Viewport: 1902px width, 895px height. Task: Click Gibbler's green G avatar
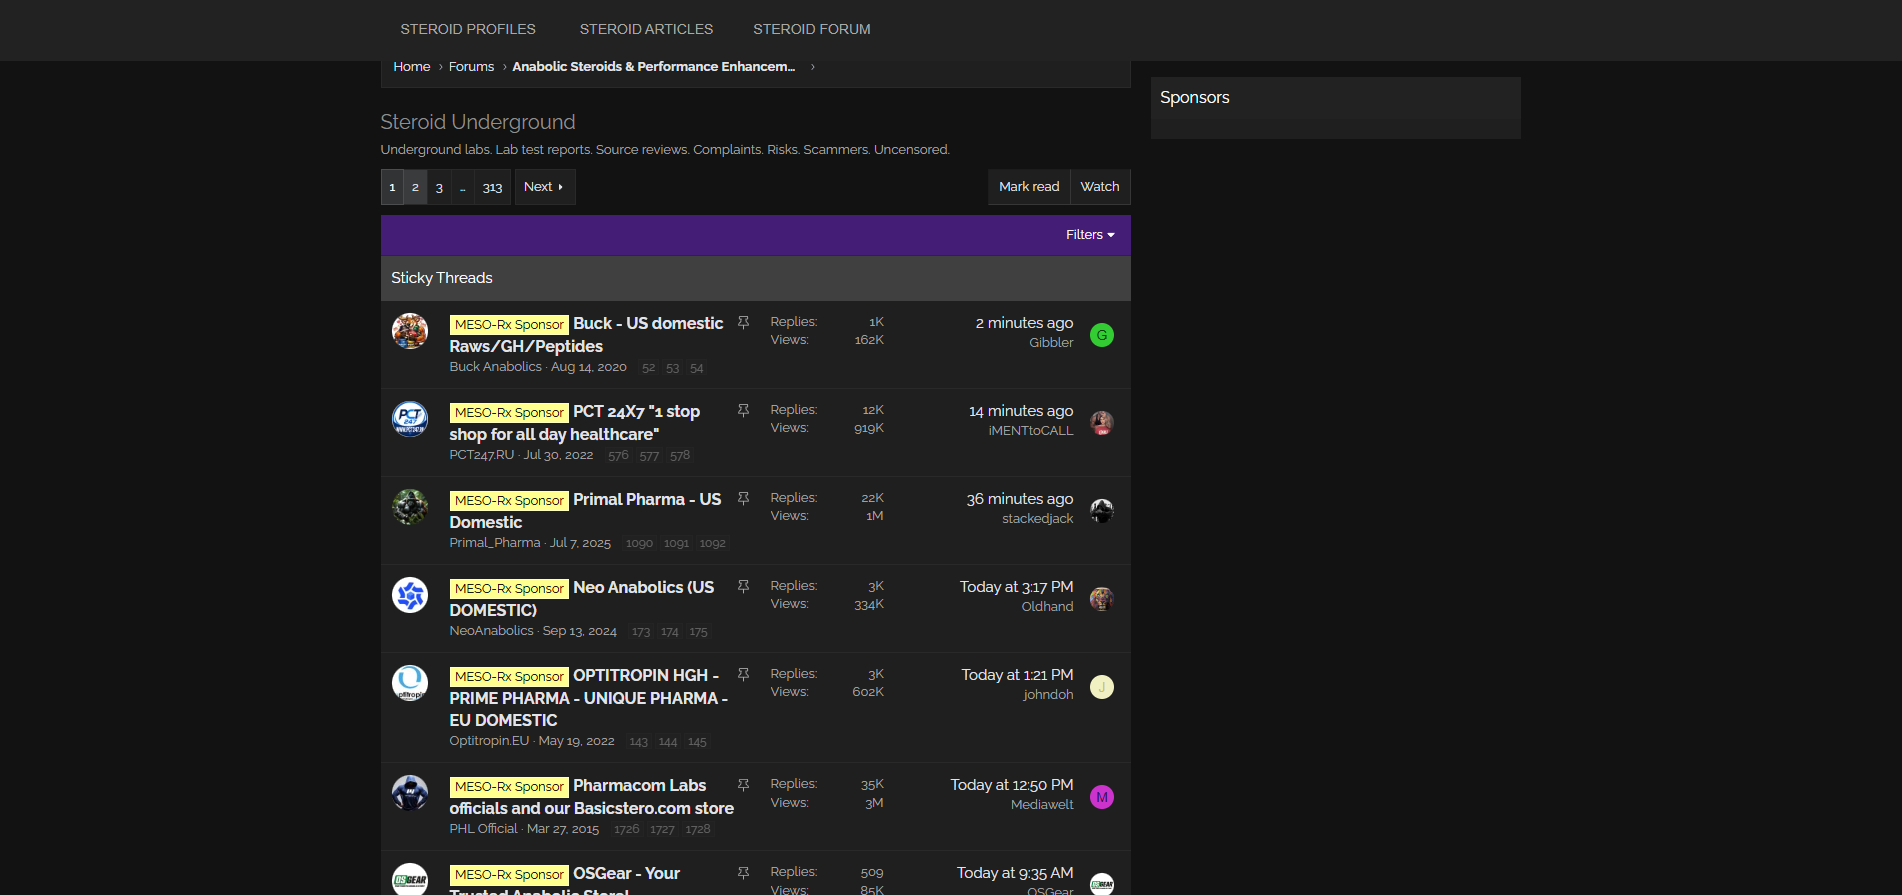point(1102,335)
